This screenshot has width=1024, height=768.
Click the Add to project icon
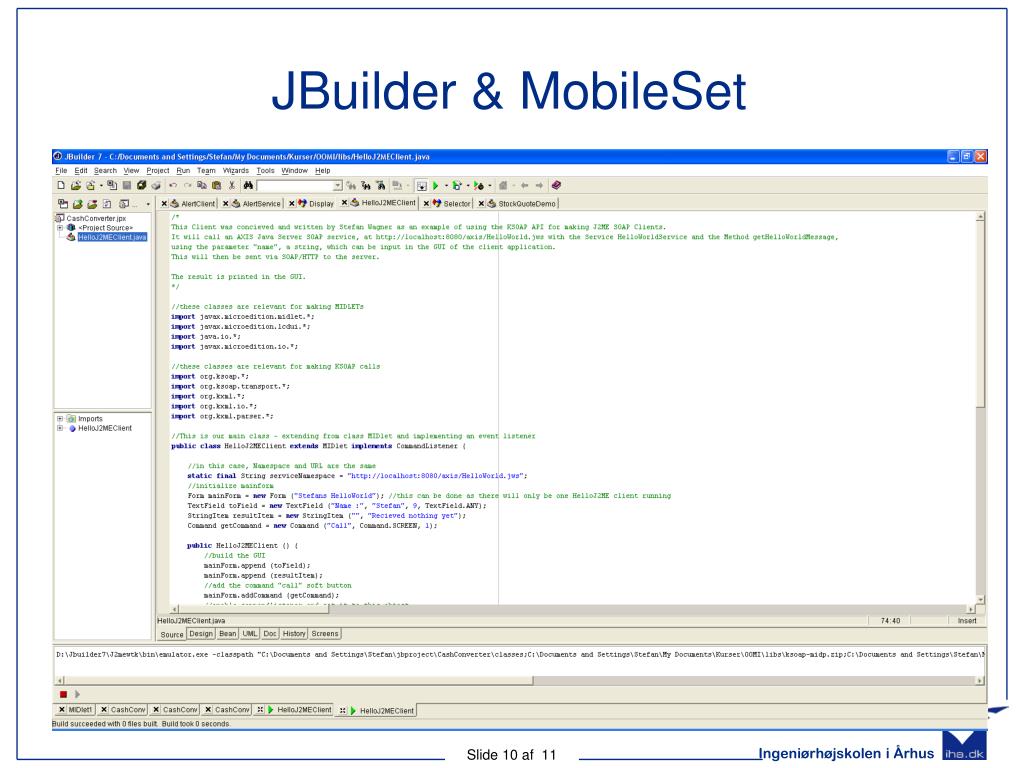point(78,204)
